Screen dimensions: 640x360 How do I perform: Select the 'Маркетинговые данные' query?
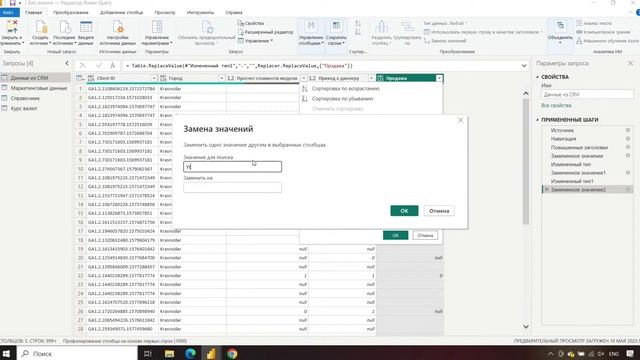pyautogui.click(x=35, y=88)
